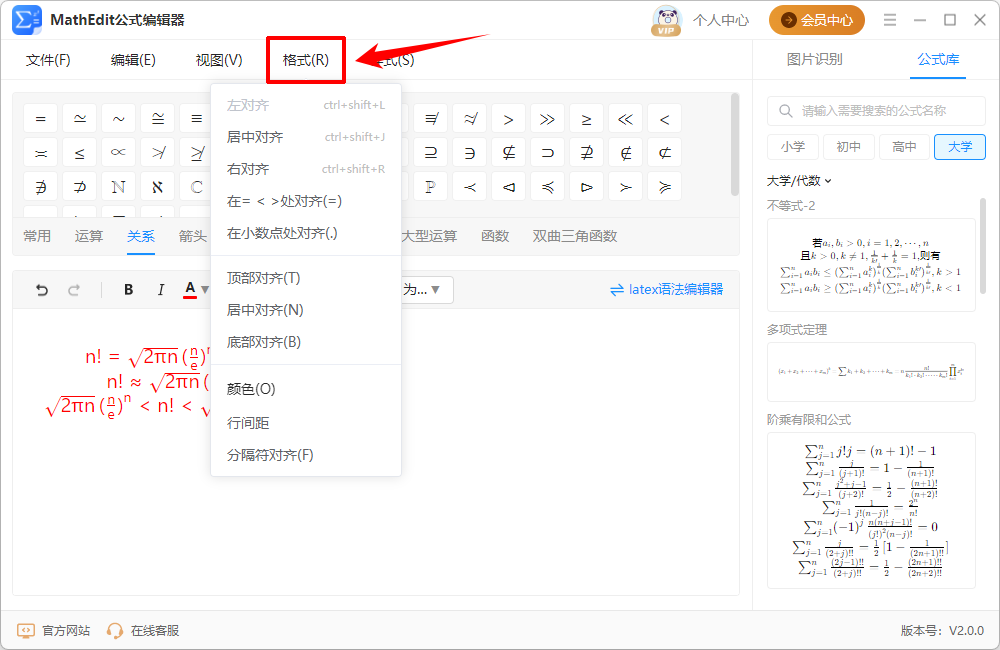Insert the not-an-element-of (∉) symbol
The width and height of the screenshot is (1000, 650).
tap(626, 153)
